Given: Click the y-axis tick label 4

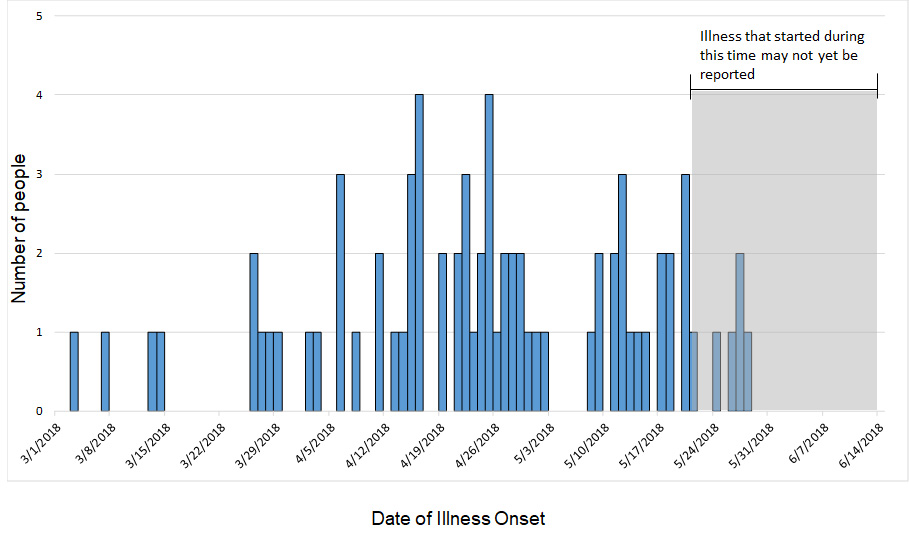Looking at the screenshot, I should [x=39, y=95].
